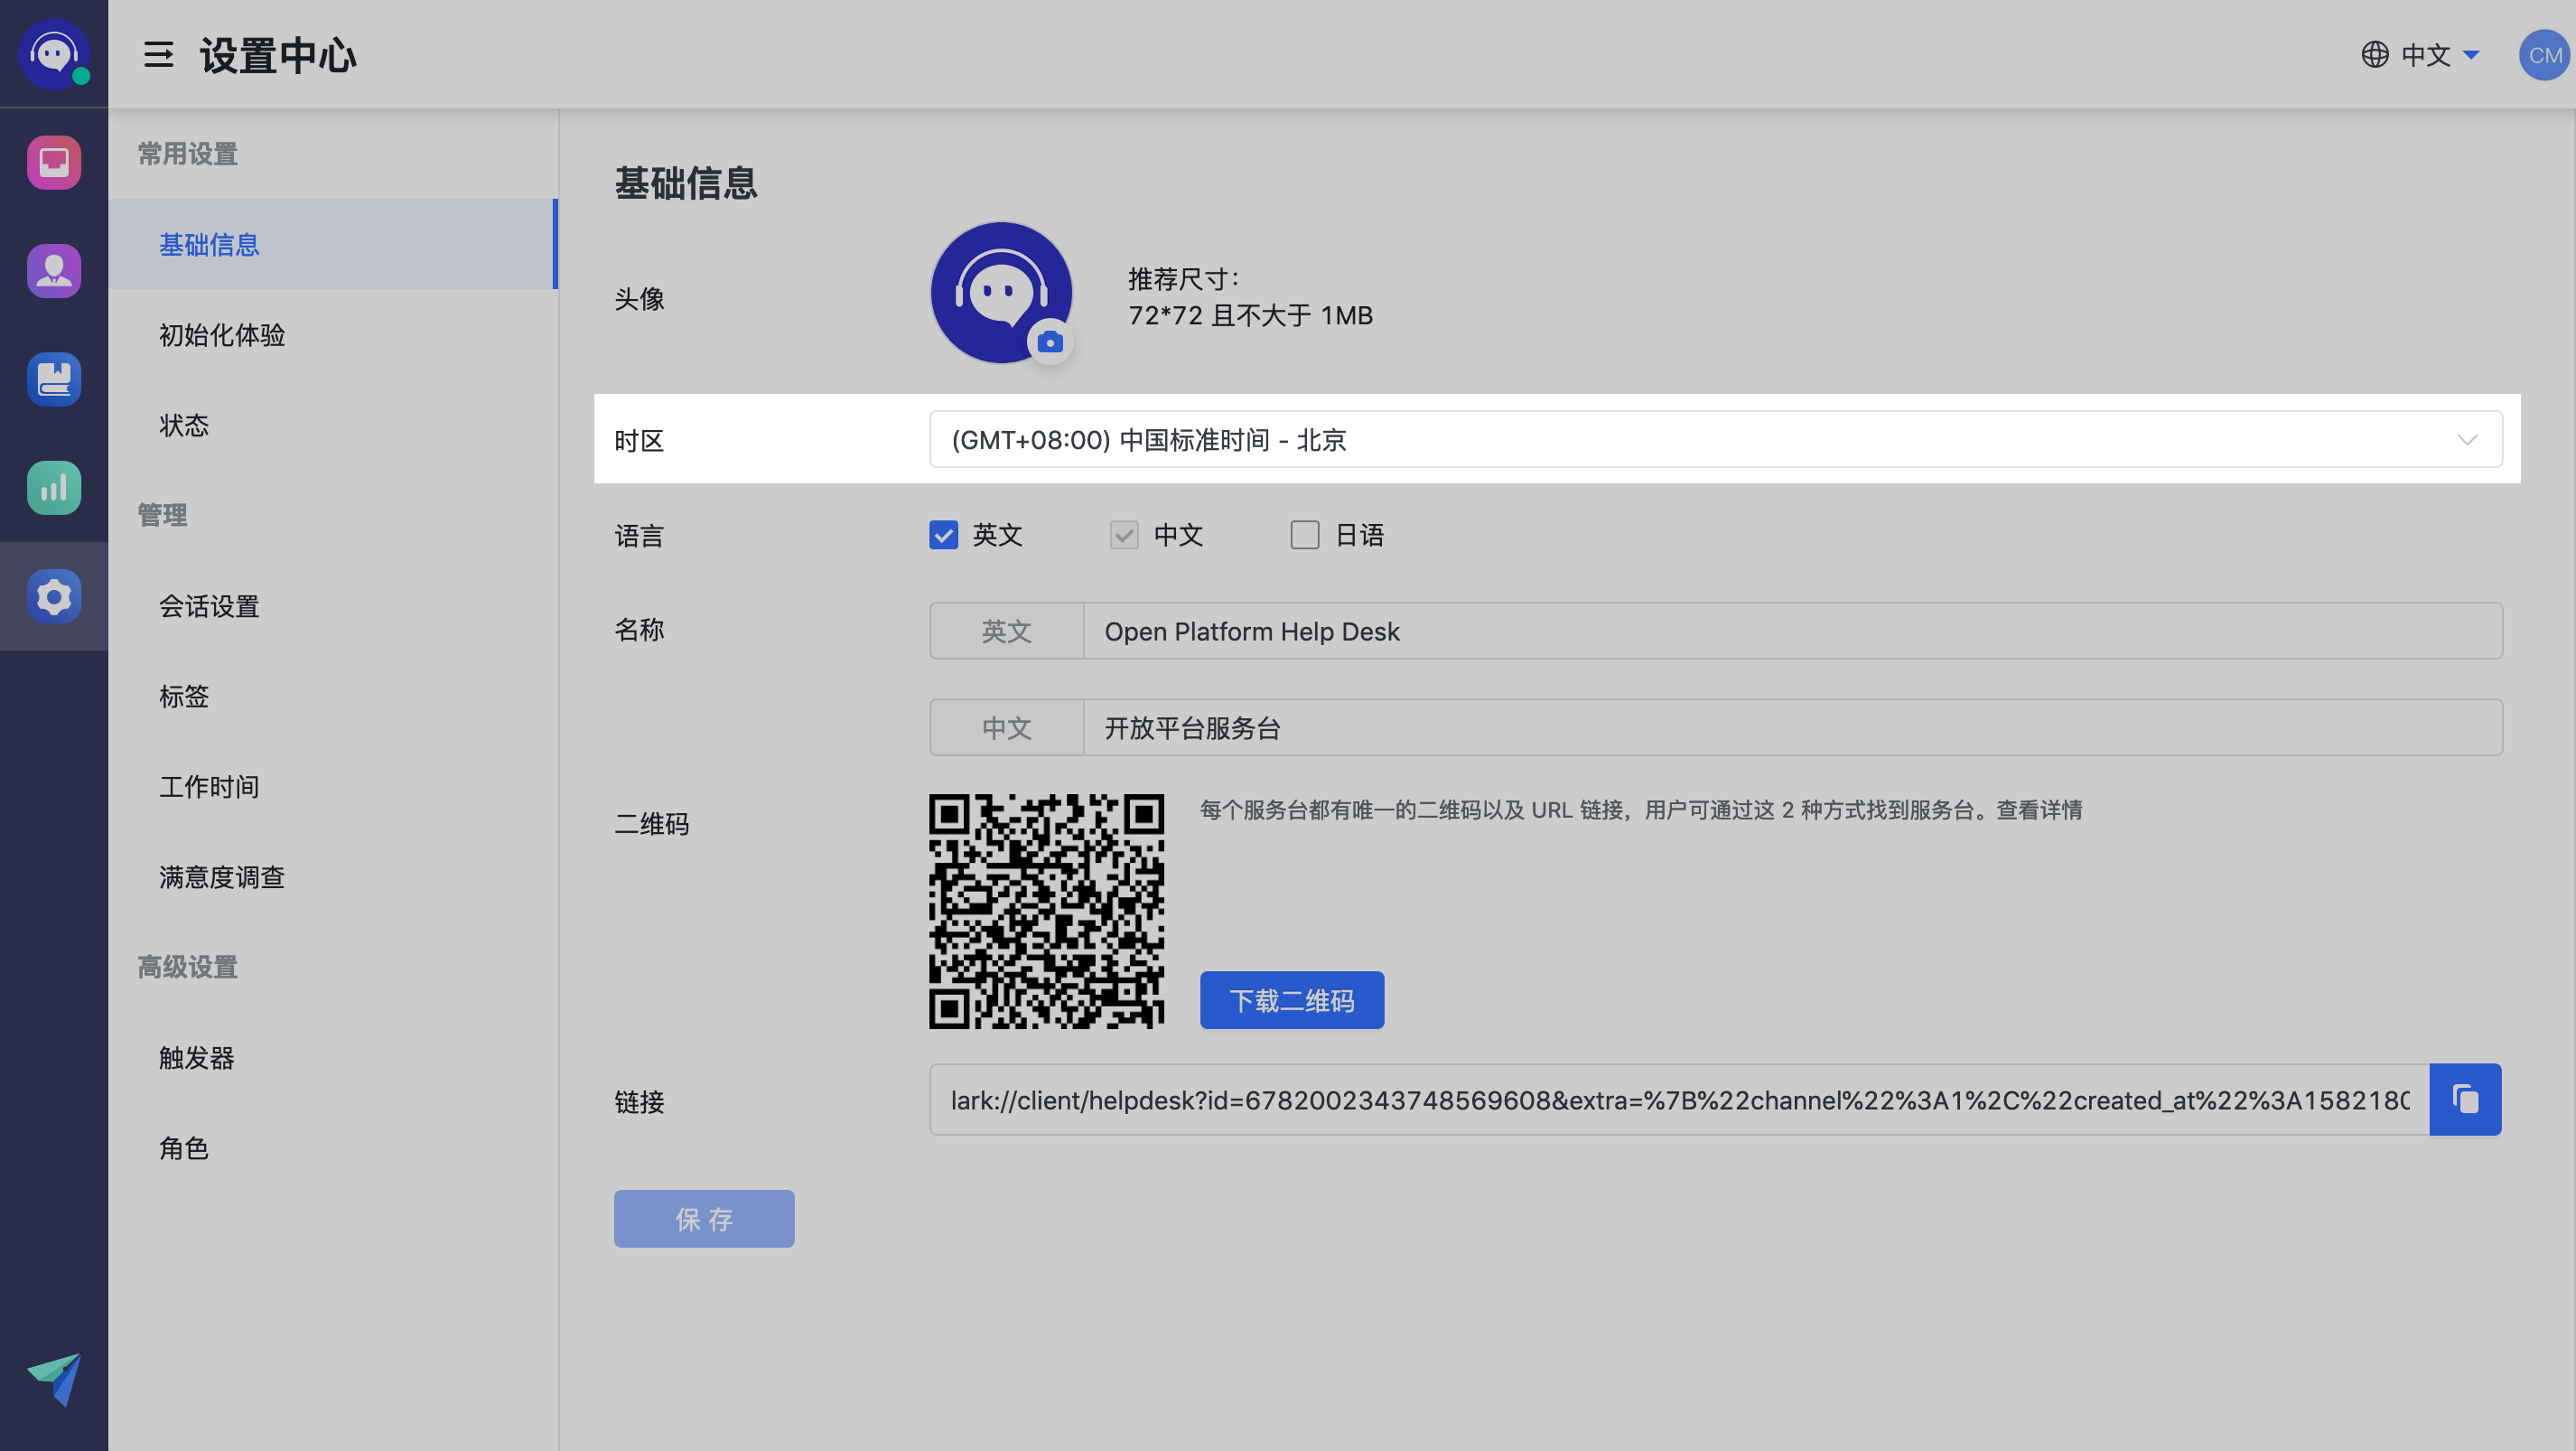This screenshot has width=2576, height=1451.
Task: Select 基础信息 in the settings menu
Action: point(332,244)
